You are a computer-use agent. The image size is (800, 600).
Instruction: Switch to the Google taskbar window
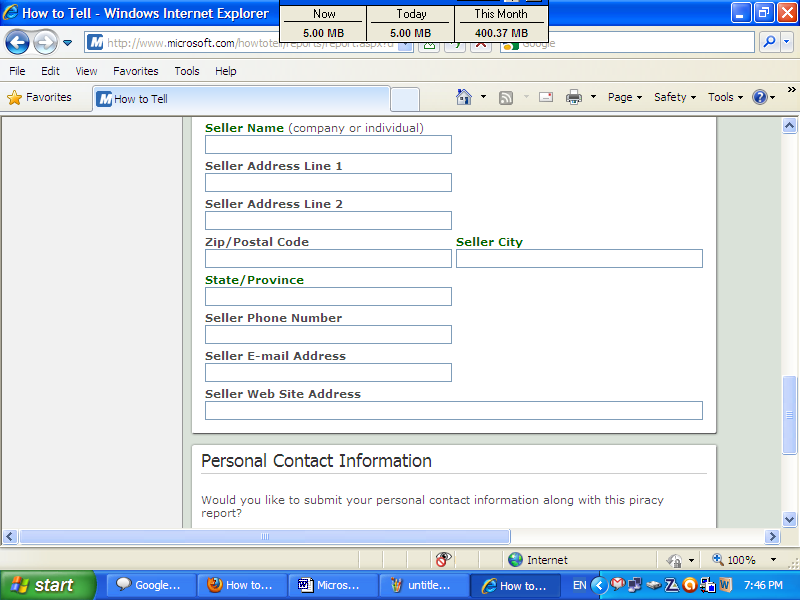point(152,585)
